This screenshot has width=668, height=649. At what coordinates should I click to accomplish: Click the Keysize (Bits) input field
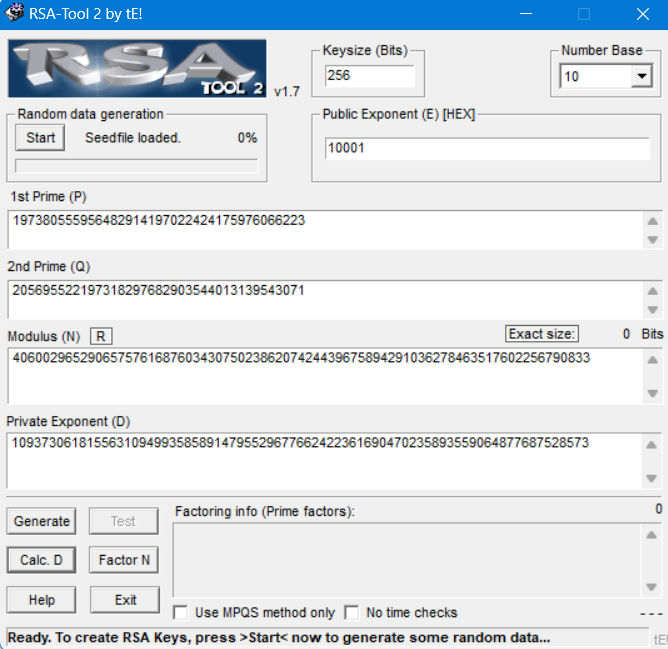coord(369,76)
